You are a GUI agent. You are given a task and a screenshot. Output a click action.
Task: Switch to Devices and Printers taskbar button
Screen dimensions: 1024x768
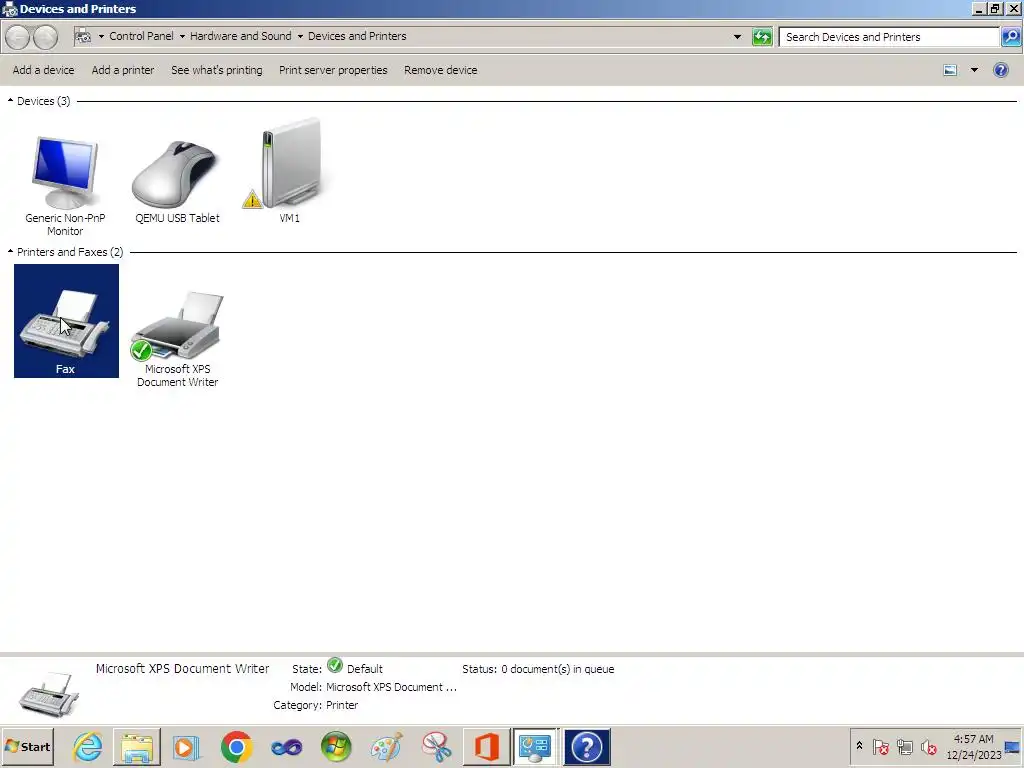[x=536, y=746]
